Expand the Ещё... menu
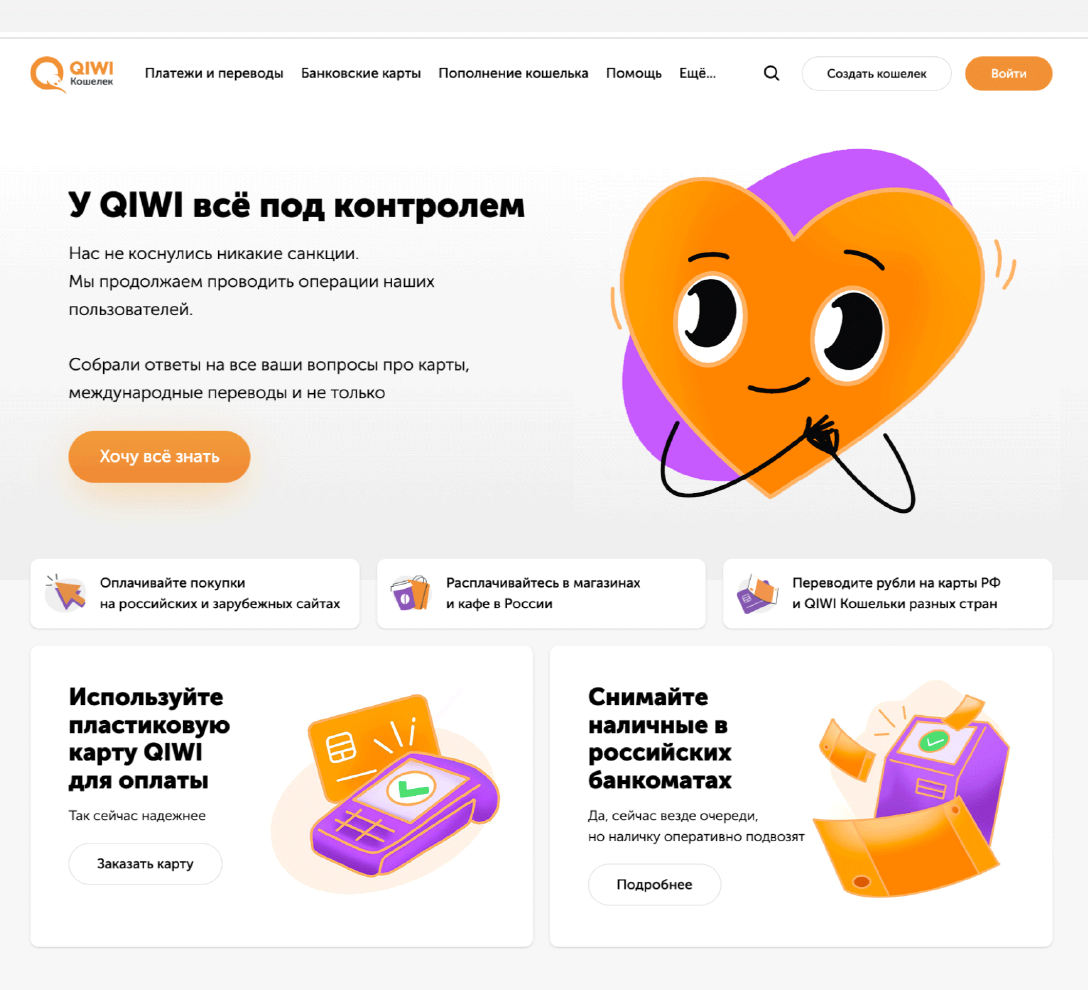The height and width of the screenshot is (990, 1088). pos(697,74)
